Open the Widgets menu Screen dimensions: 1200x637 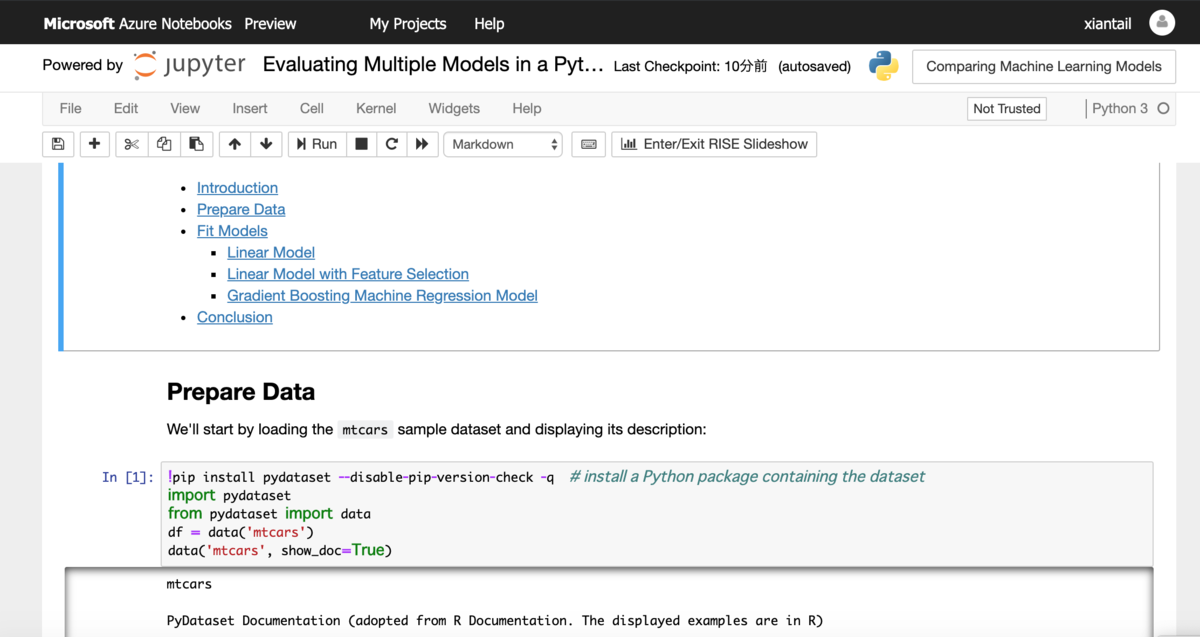coord(454,108)
